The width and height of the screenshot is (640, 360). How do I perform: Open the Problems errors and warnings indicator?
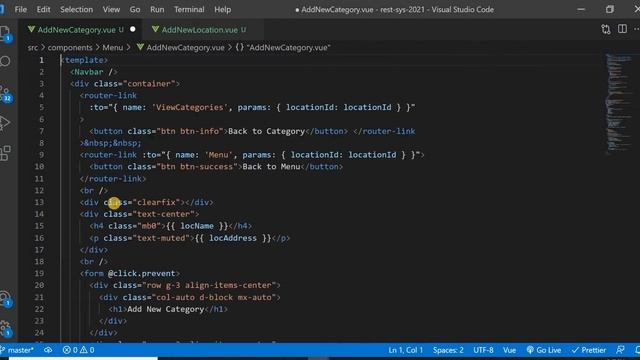[78, 350]
